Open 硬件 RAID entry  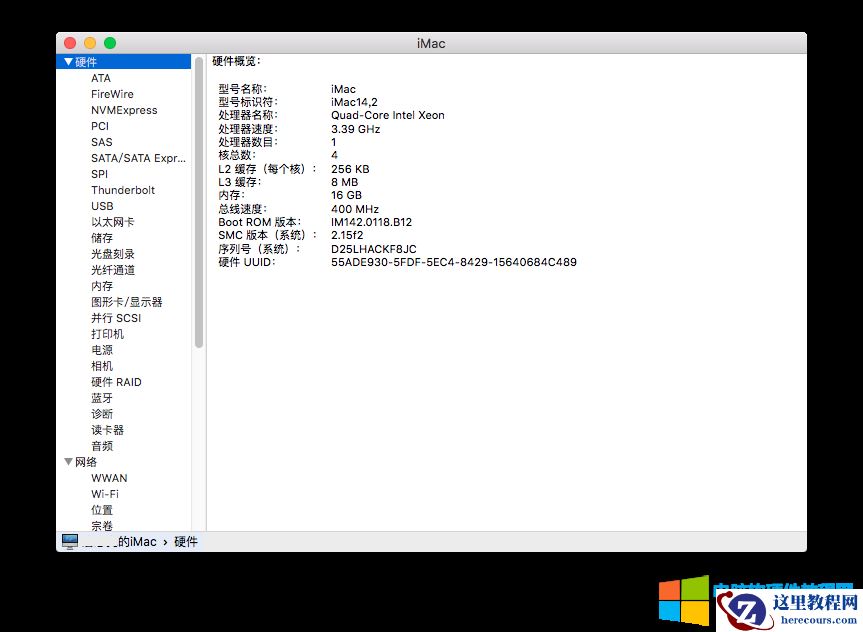116,382
